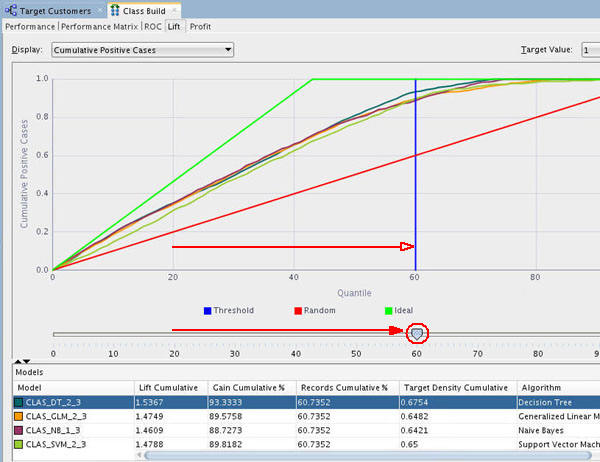Click the Target Customers workflow icon
This screenshot has width=600, height=462.
(11, 10)
